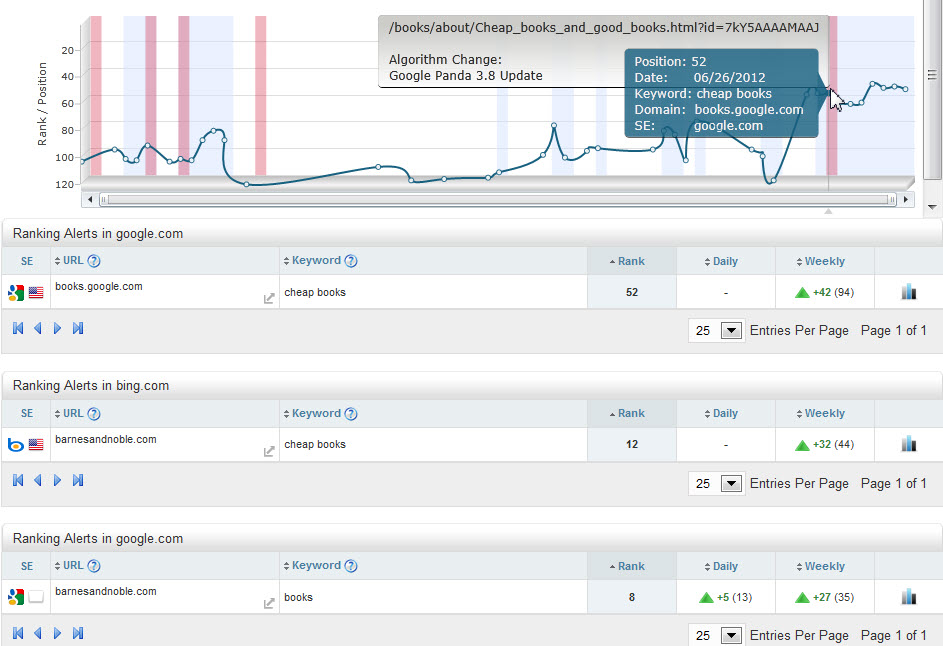
Task: Go to last page in first alerts table
Action: coord(78,328)
